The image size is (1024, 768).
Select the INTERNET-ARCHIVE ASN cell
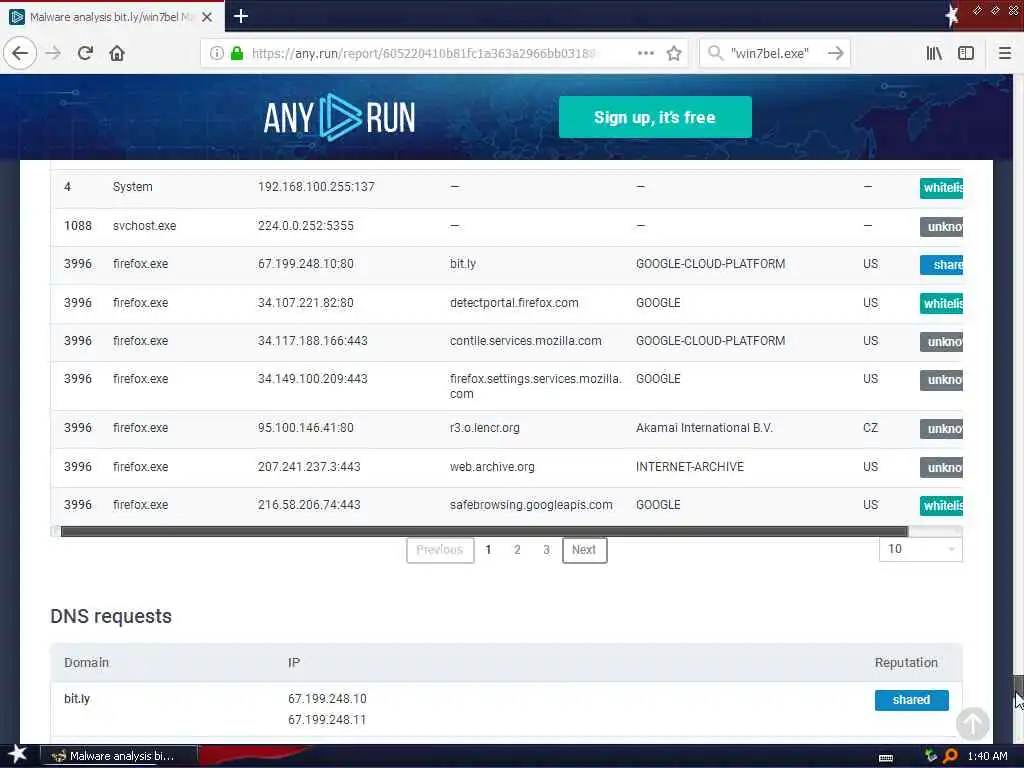click(690, 467)
